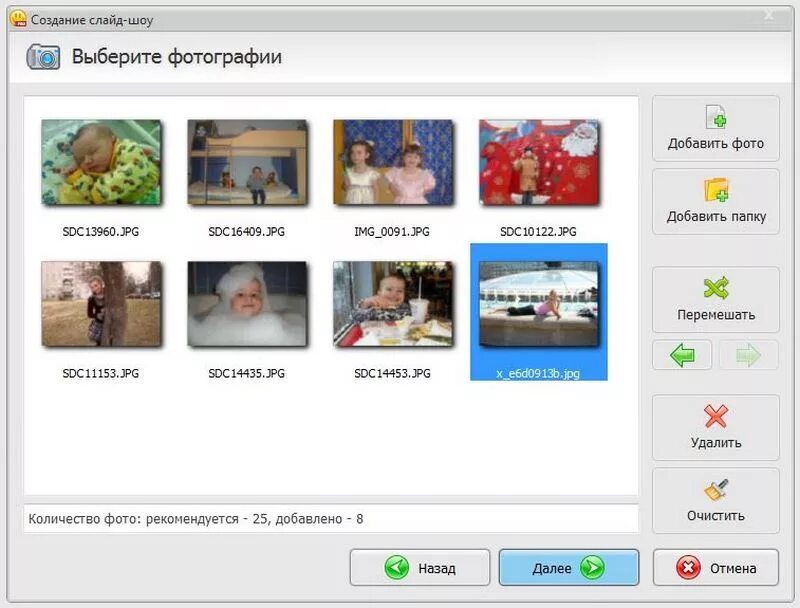Image resolution: width=800 pixels, height=608 pixels.
Task: Click the smiley app icon in title bar
Action: [18, 19]
